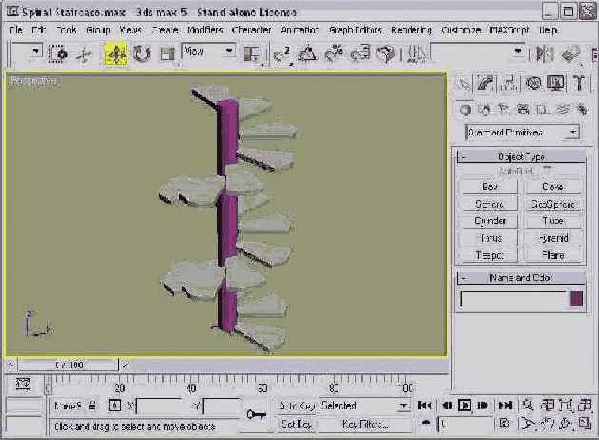Toggle Angle Snap
599x440 pixels.
point(307,54)
